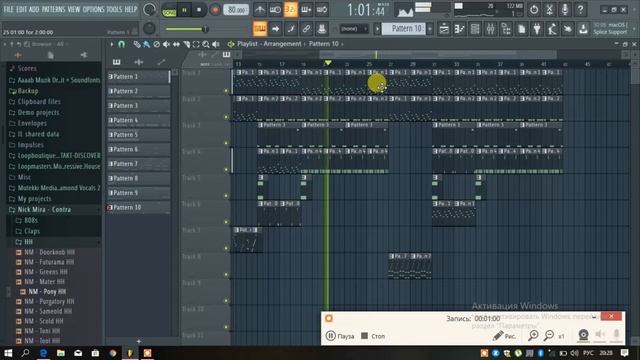Open the VIEW menu
This screenshot has height=360, width=640.
click(x=73, y=9)
